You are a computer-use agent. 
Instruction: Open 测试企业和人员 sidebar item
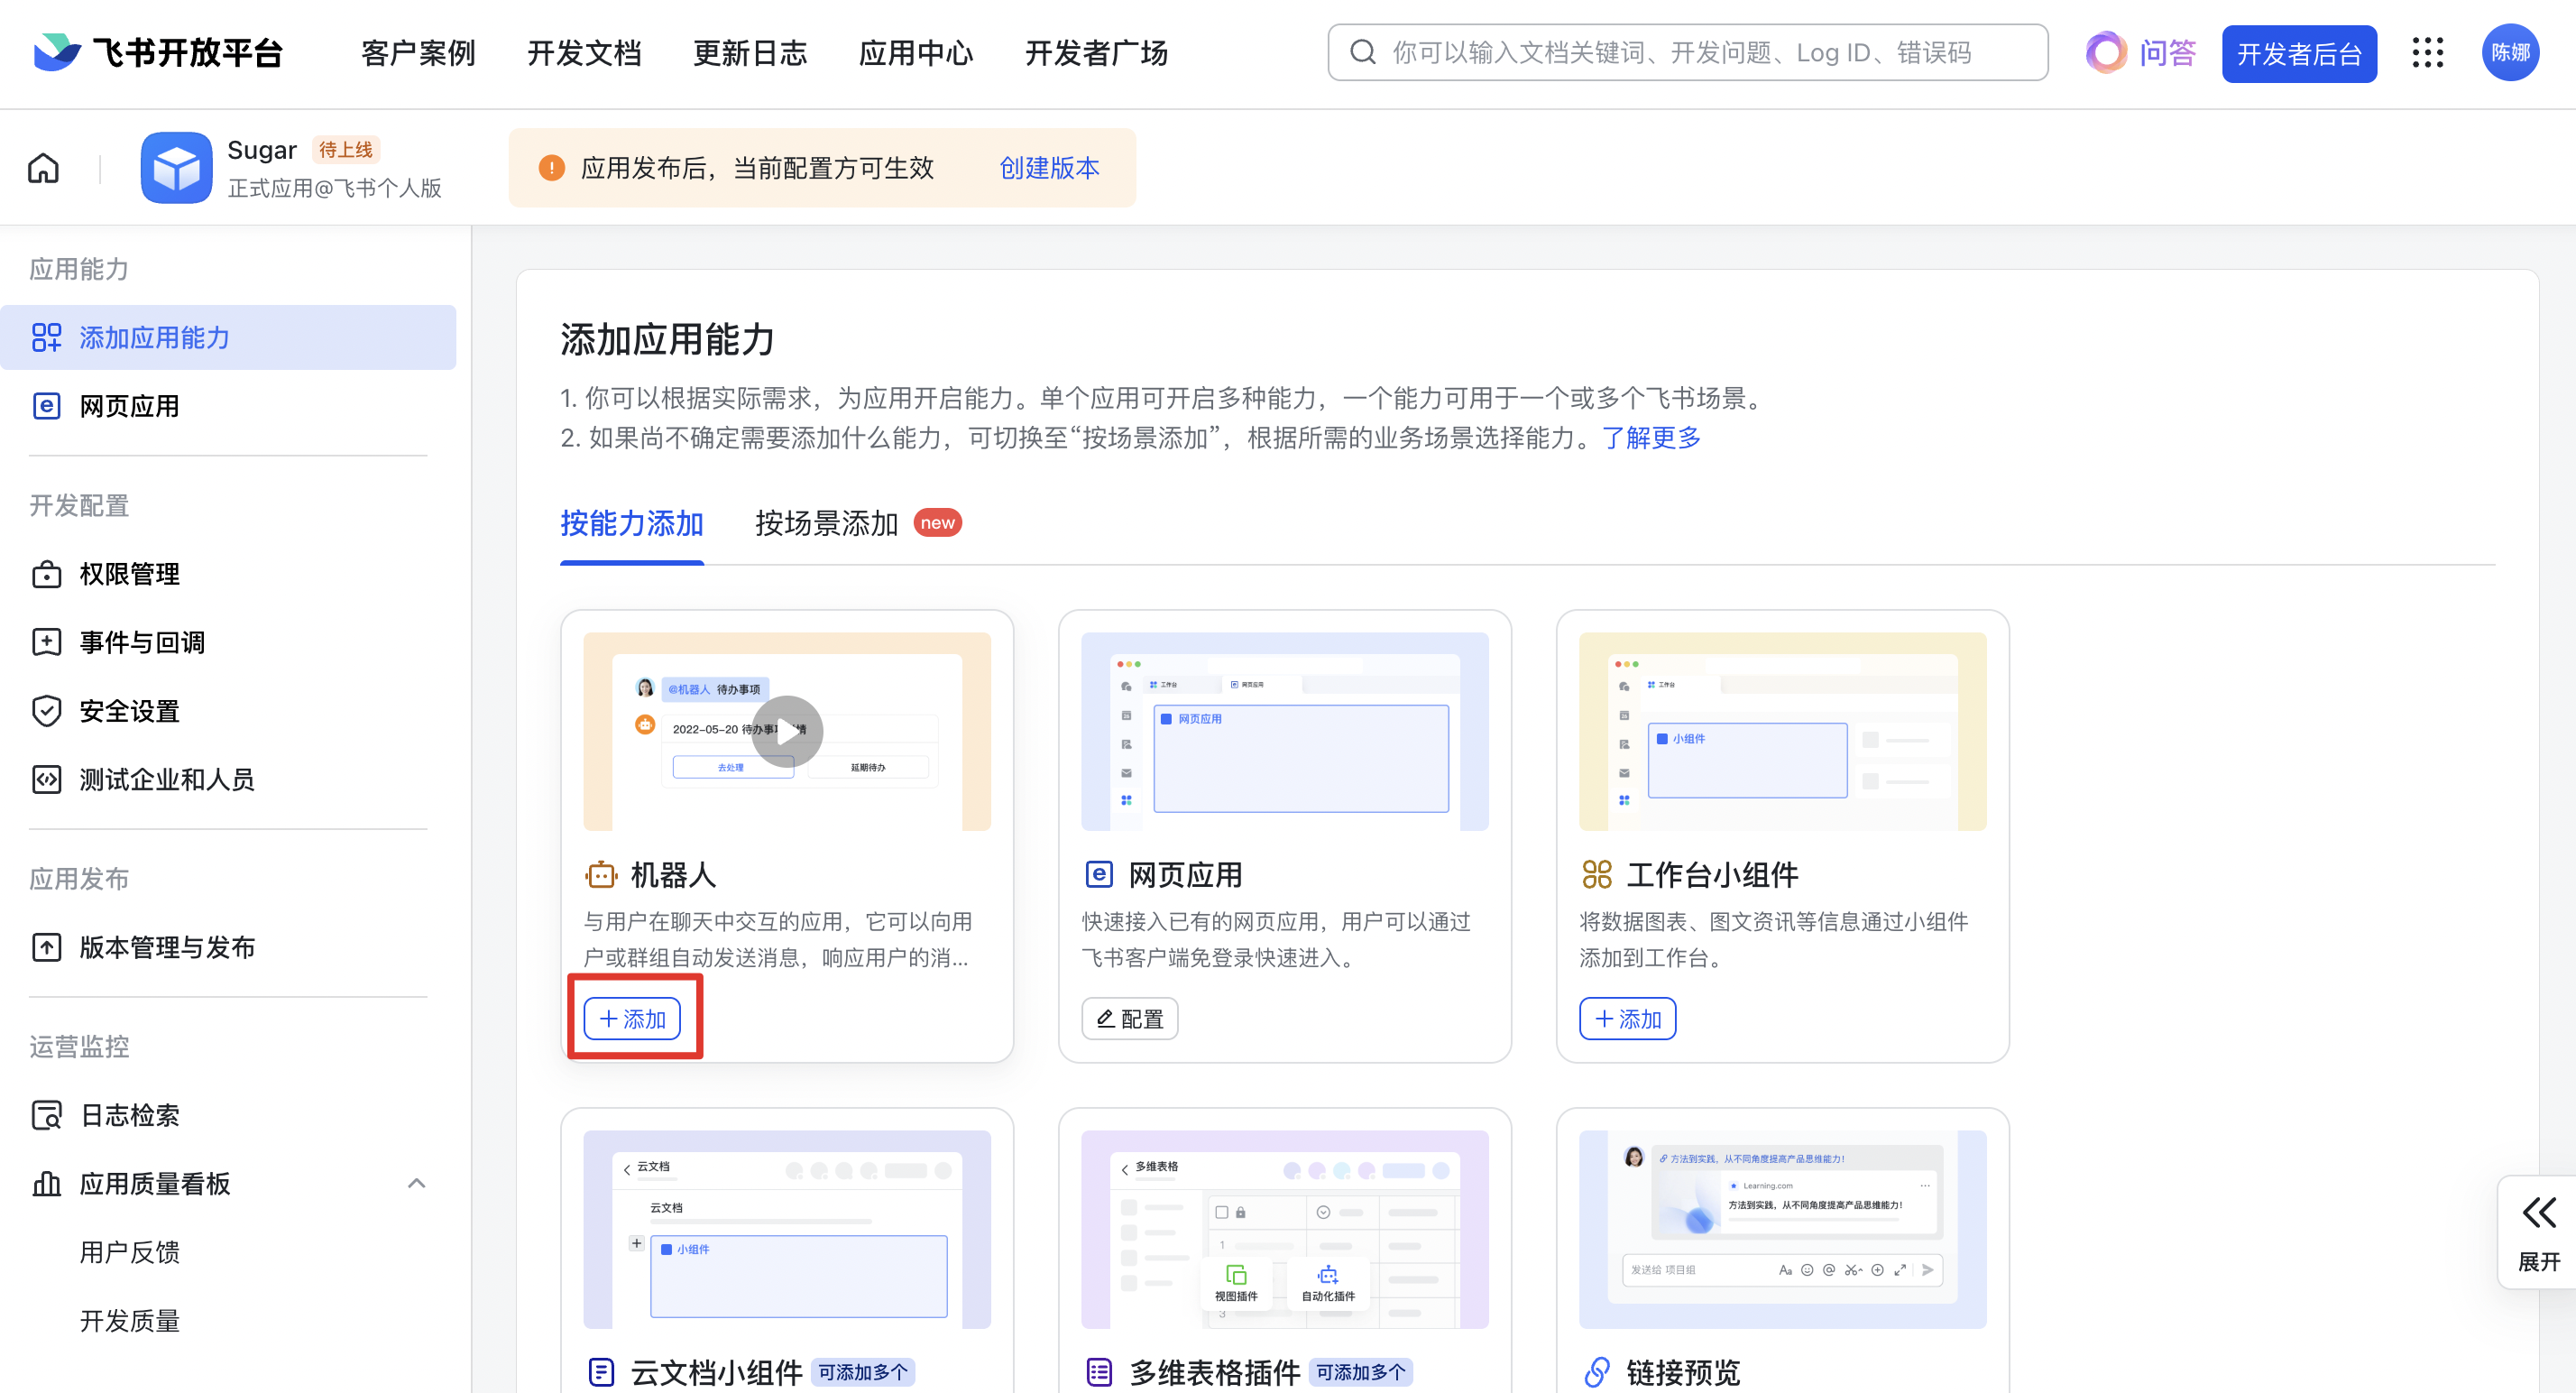[x=228, y=779]
